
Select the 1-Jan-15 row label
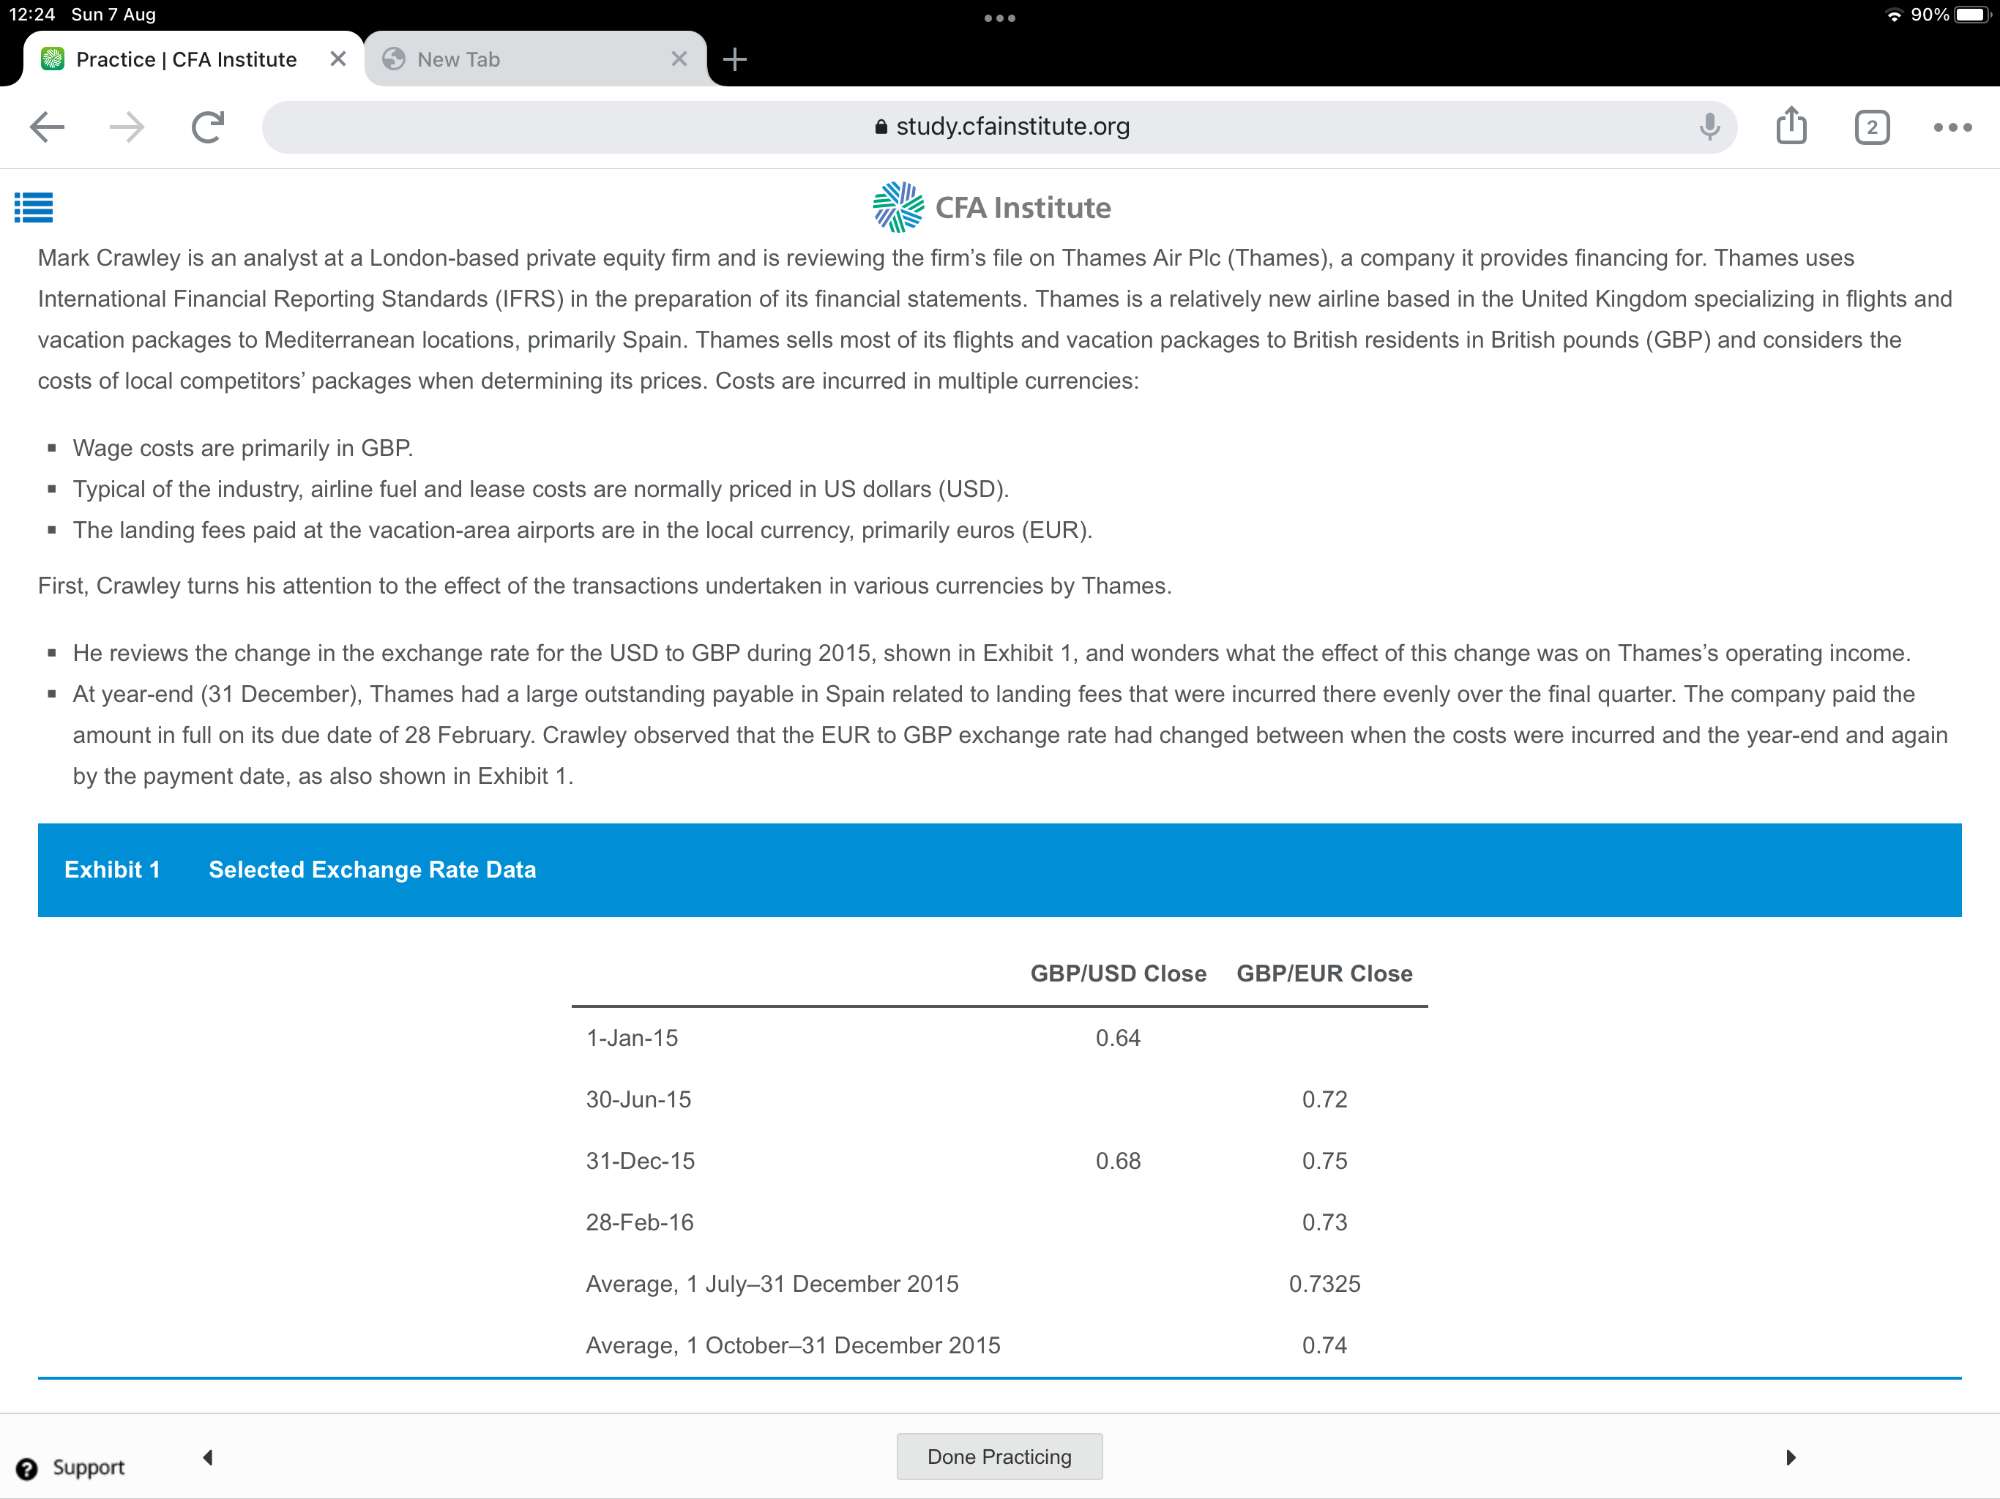(x=632, y=1038)
